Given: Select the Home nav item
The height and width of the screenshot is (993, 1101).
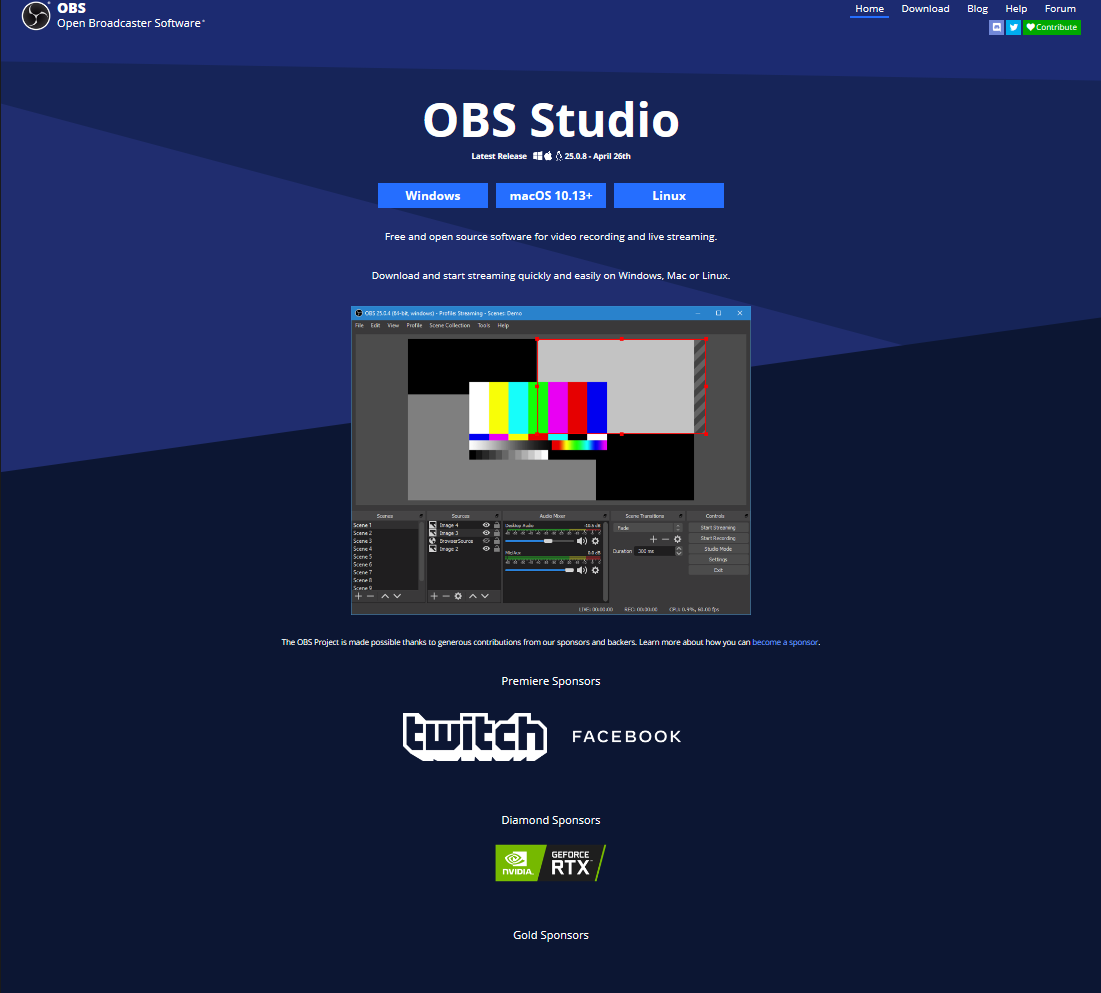Looking at the screenshot, I should click(869, 9).
